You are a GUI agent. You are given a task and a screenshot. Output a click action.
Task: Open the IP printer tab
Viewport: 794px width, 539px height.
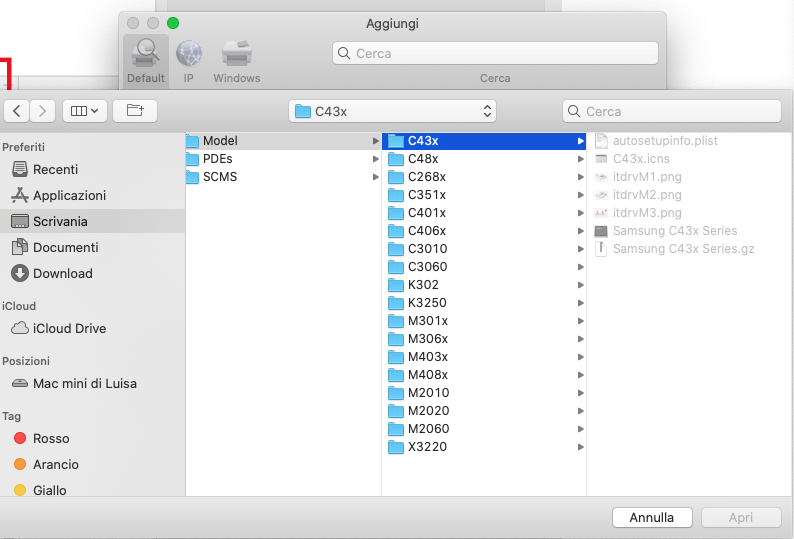click(188, 61)
